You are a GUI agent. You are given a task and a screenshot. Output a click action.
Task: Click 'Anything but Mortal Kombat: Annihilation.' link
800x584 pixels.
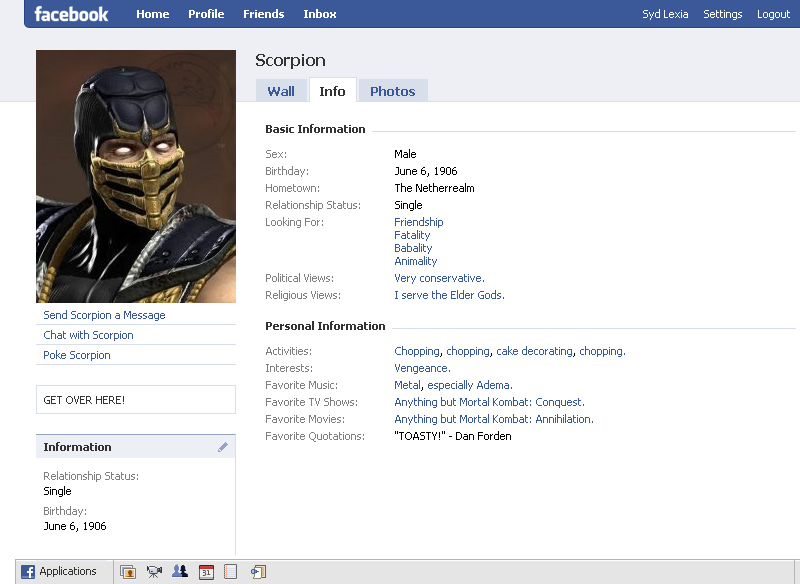coord(494,419)
